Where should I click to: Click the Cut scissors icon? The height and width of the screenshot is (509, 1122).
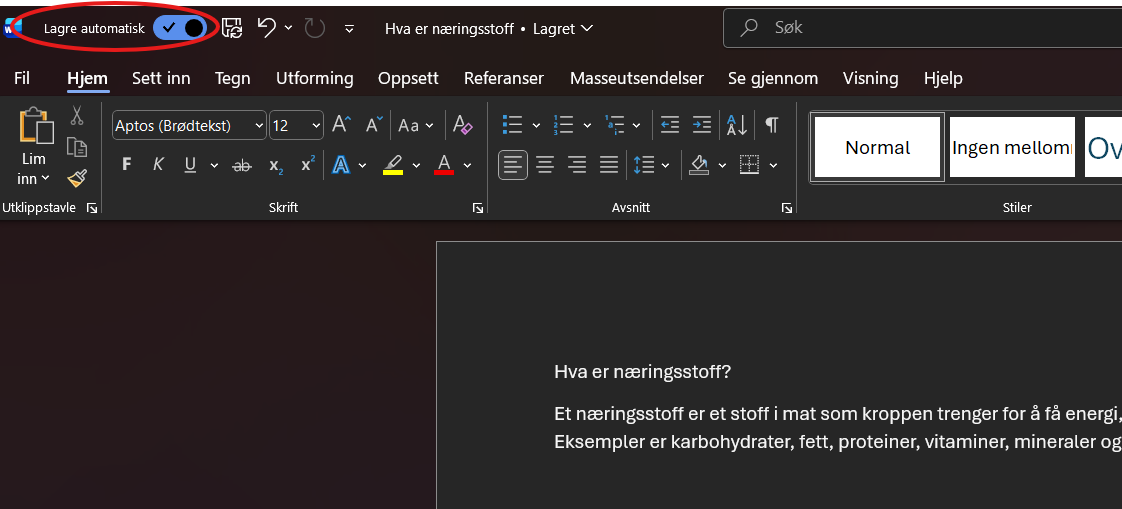[77, 116]
